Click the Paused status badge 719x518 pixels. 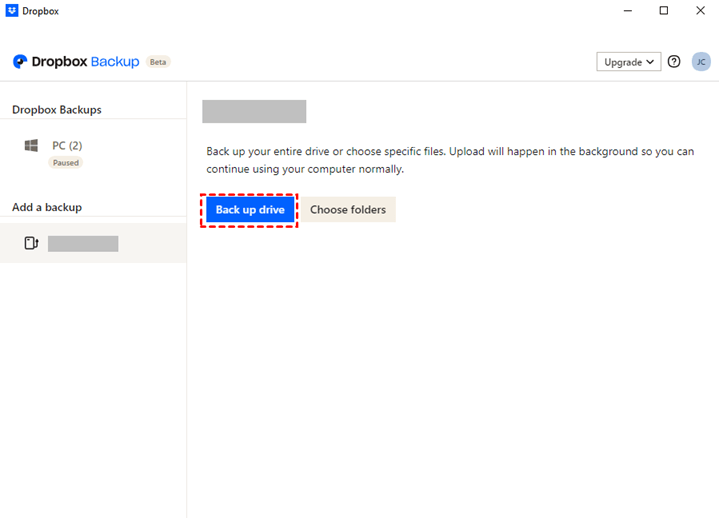(x=66, y=162)
